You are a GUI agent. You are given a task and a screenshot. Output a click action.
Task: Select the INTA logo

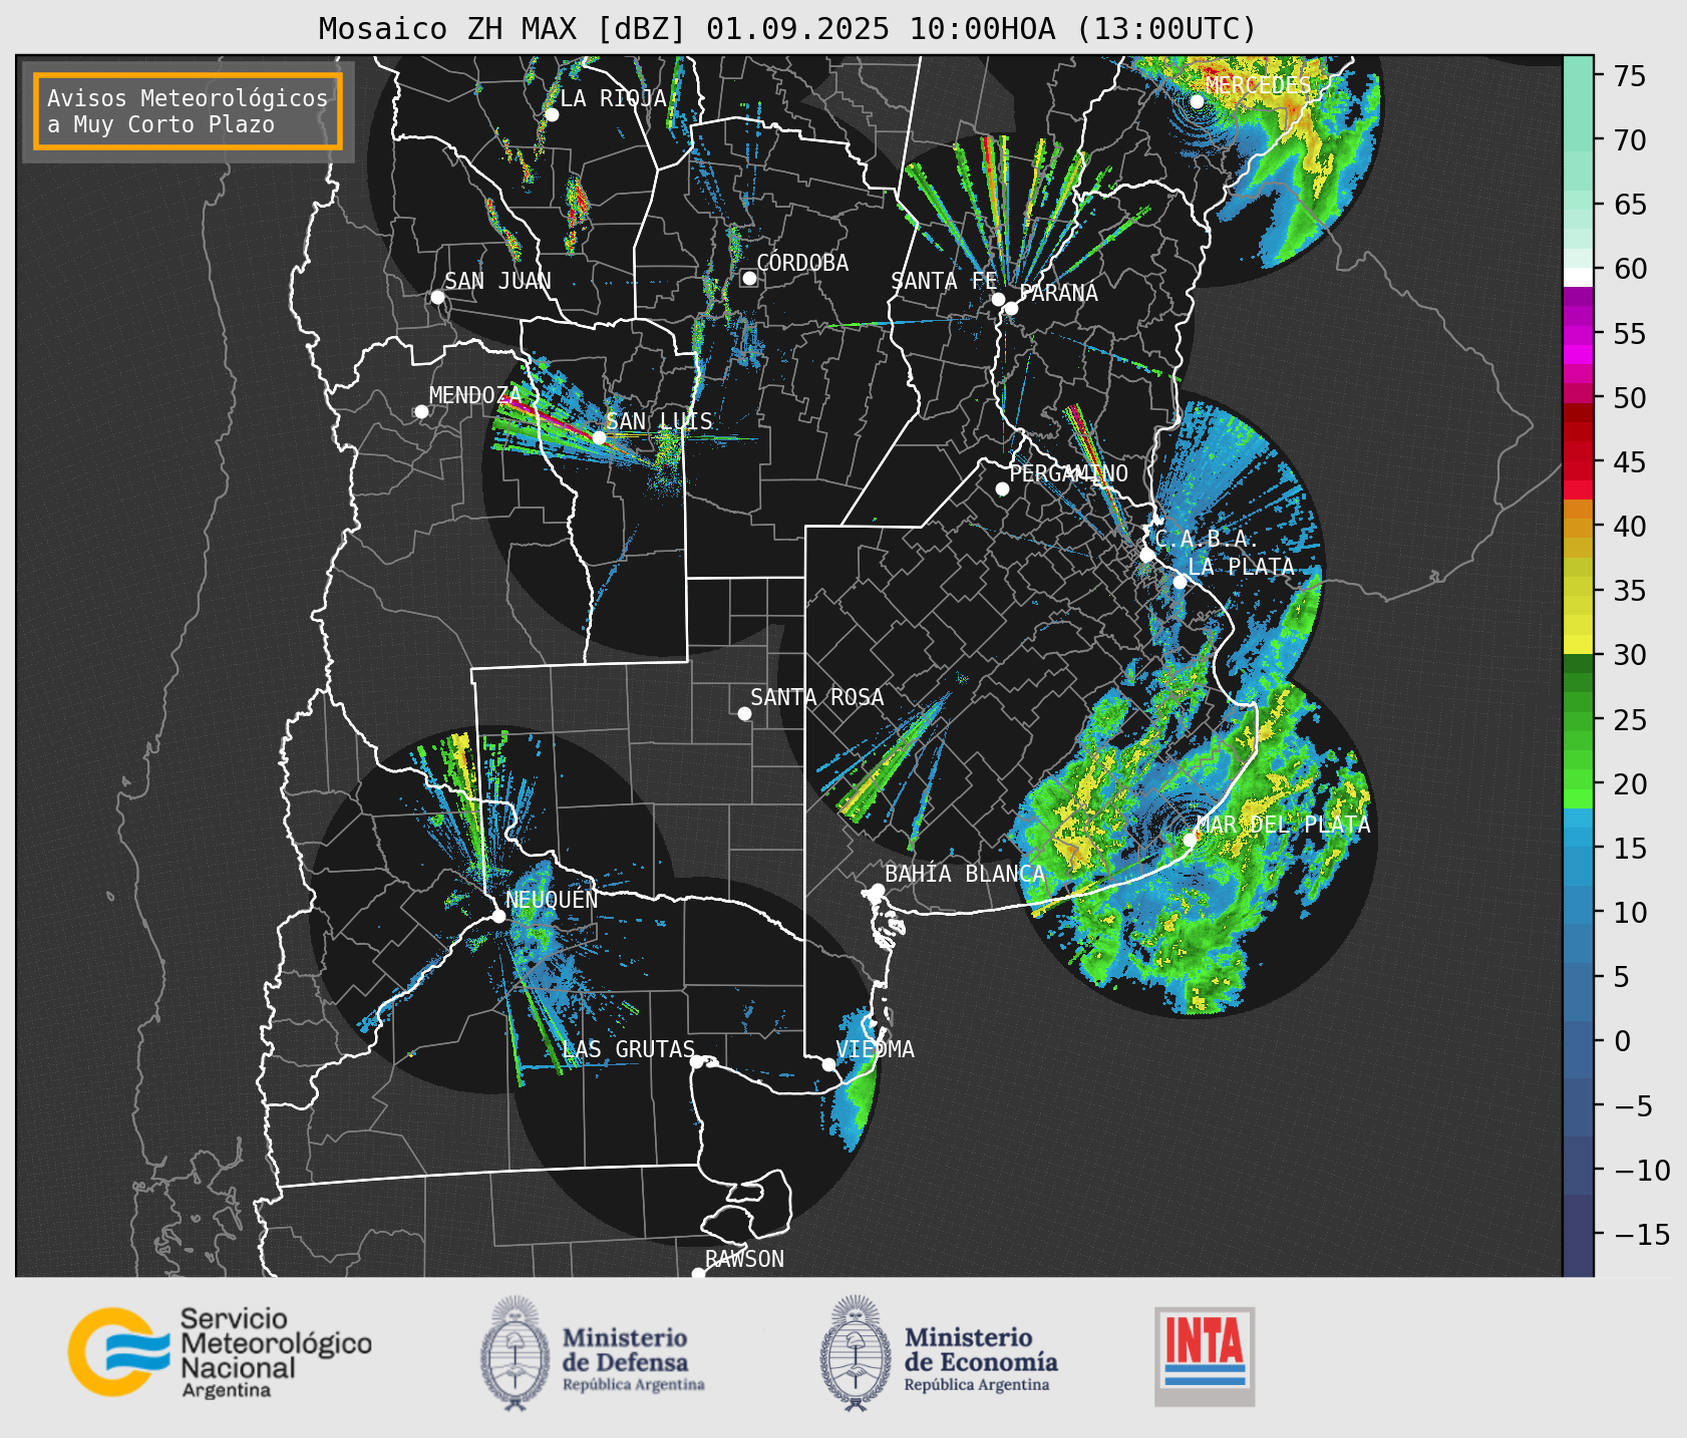1204,1356
